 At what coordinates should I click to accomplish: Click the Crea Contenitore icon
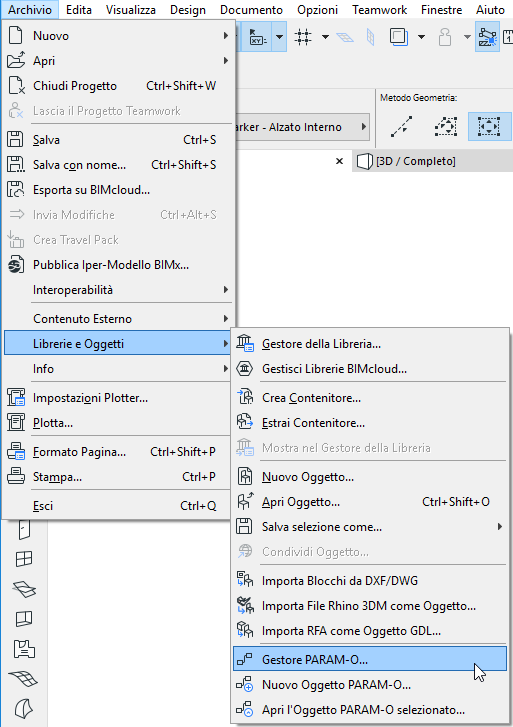pos(245,397)
